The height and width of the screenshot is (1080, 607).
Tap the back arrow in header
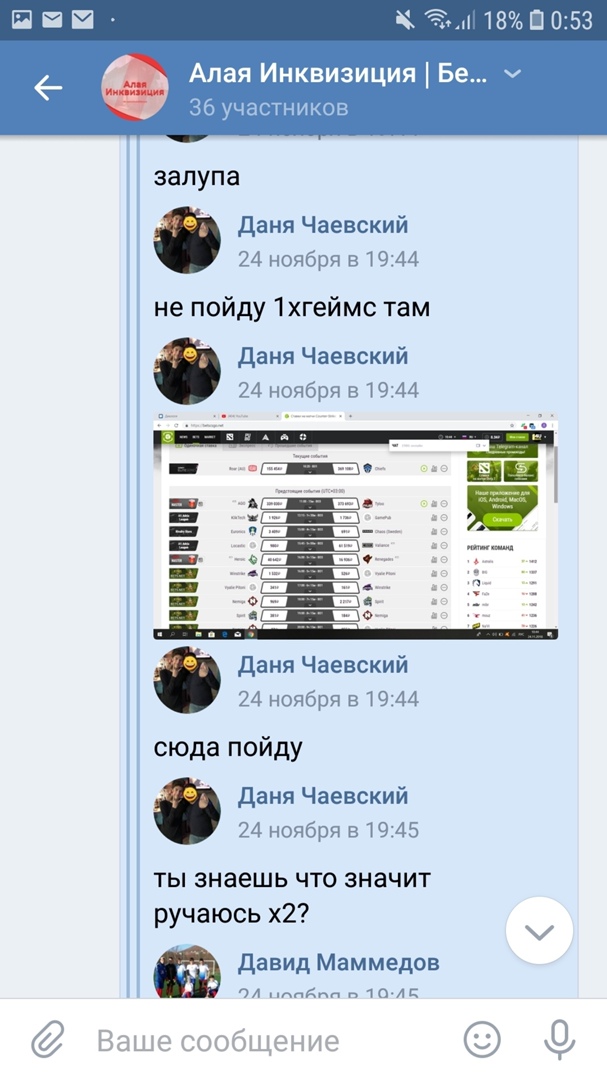pyautogui.click(x=48, y=88)
